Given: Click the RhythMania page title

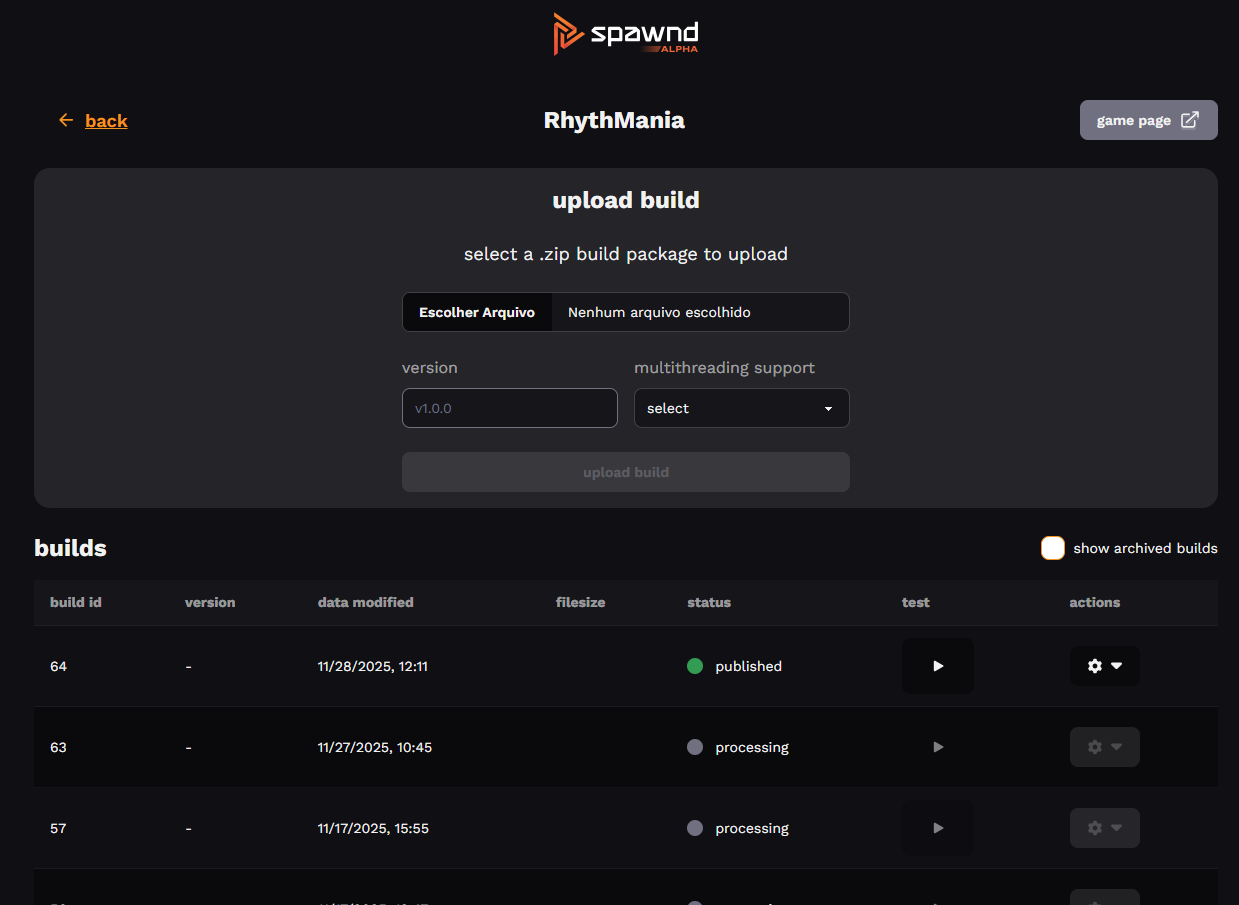Looking at the screenshot, I should (x=614, y=121).
